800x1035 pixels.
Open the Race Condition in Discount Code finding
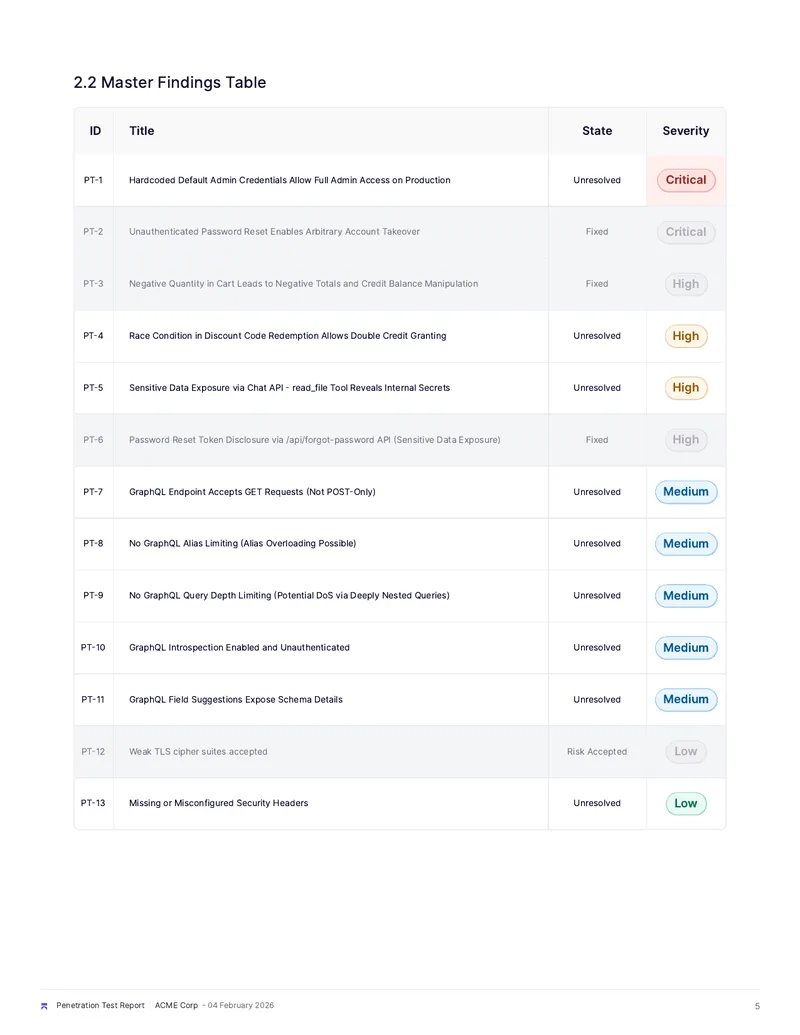pos(288,336)
